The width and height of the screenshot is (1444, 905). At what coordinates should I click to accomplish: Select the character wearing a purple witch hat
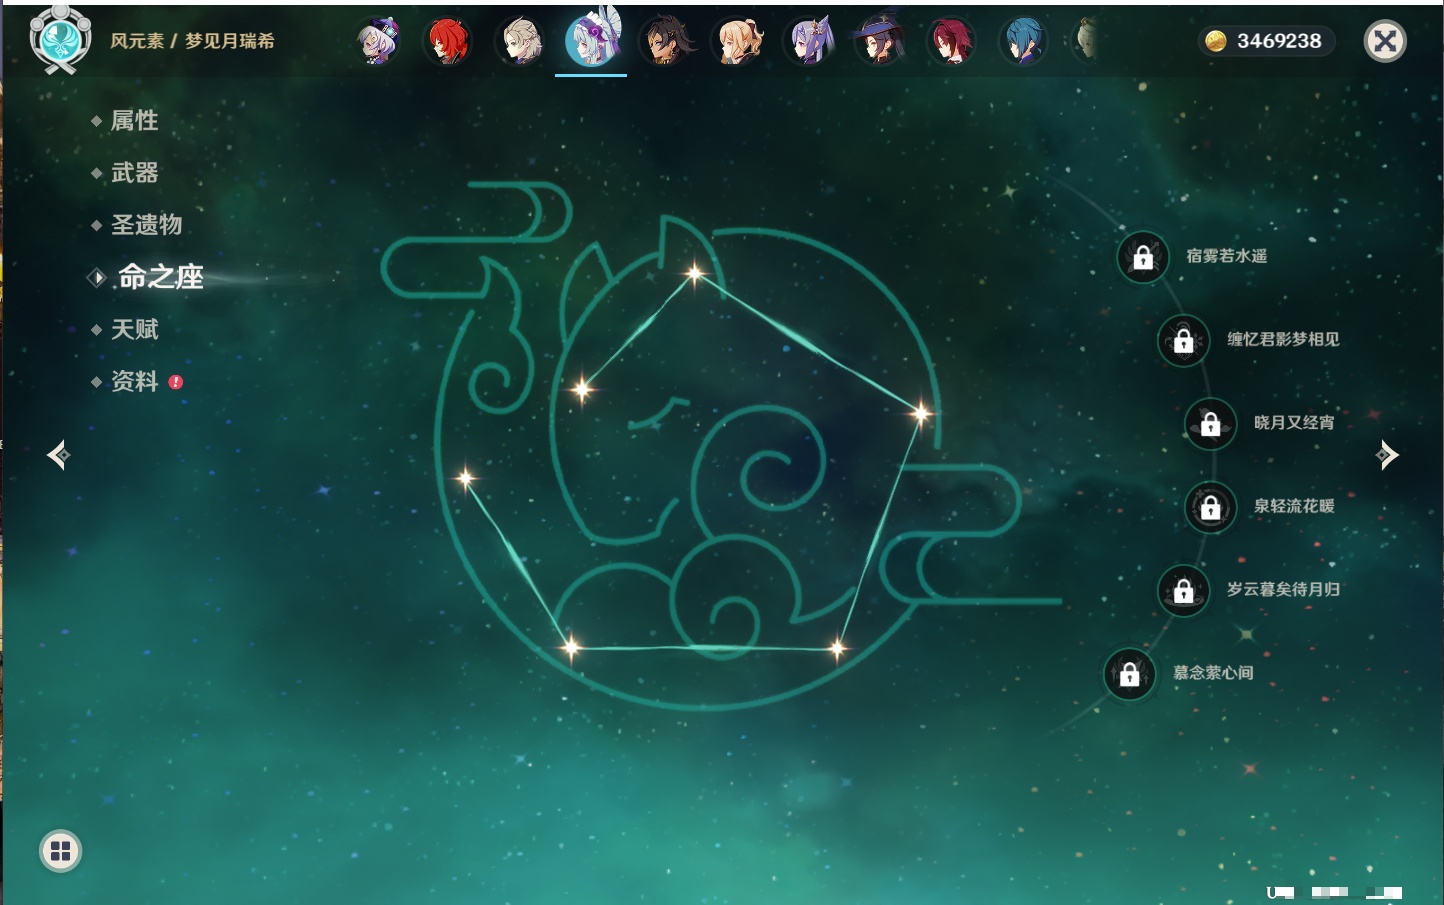click(x=880, y=41)
